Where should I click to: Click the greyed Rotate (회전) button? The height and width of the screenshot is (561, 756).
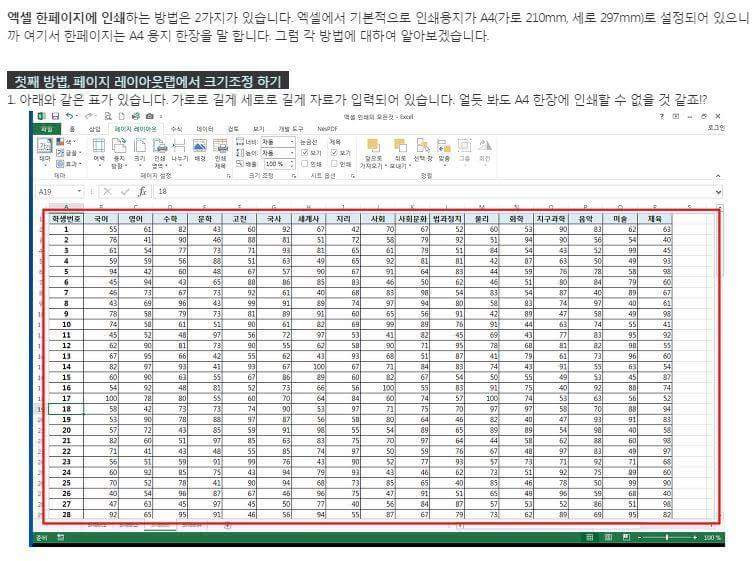(485, 151)
